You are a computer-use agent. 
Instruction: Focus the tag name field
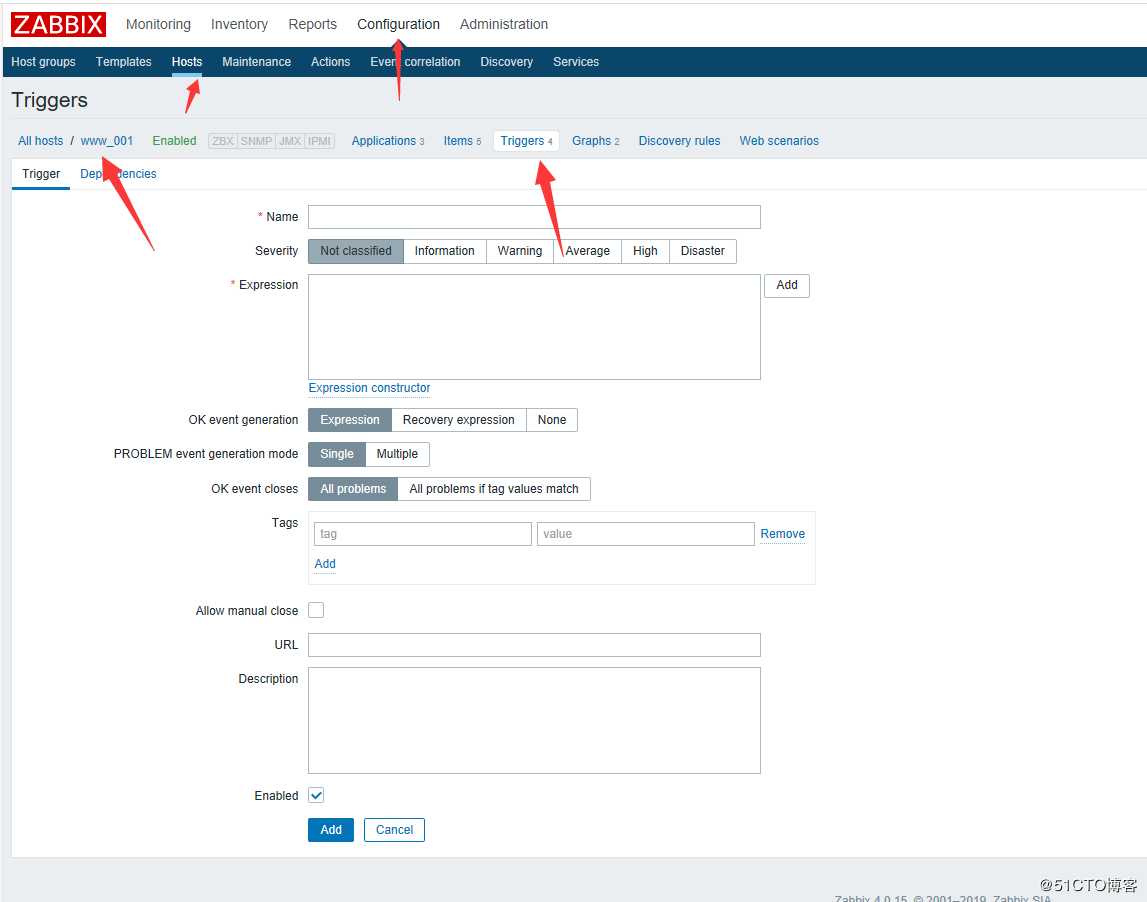(x=423, y=534)
